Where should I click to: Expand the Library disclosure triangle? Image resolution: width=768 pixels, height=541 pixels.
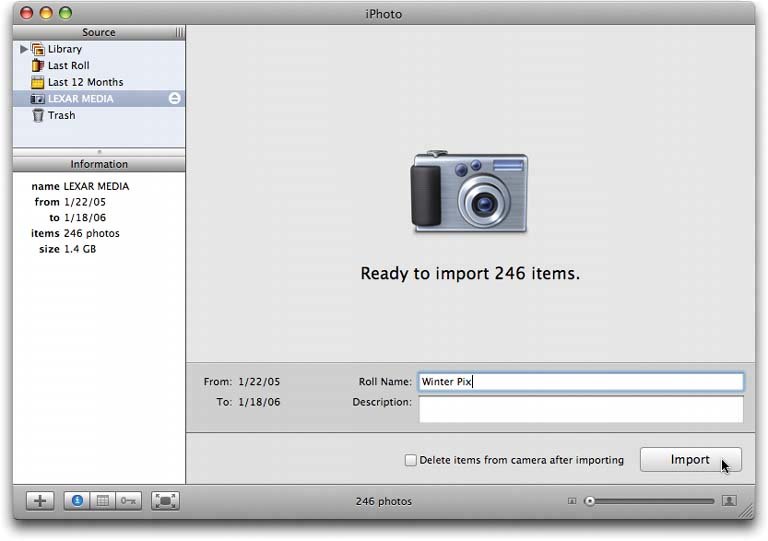[24, 49]
